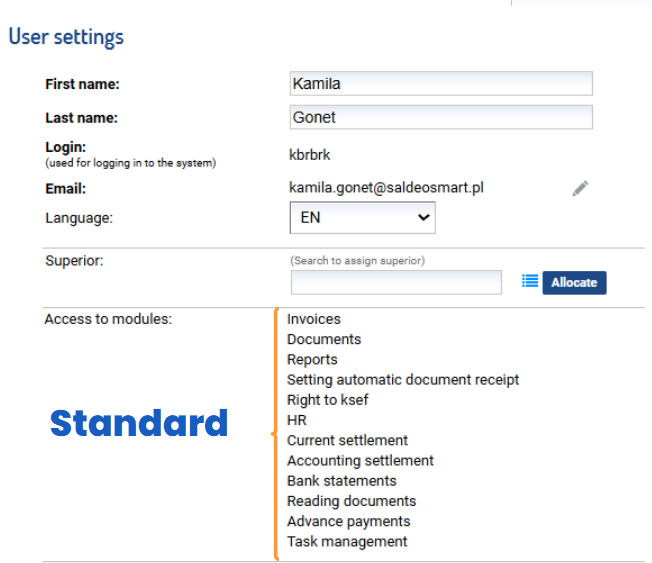Click the Last name field containing Gonet
Screen dimensions: 652x563
[441, 117]
